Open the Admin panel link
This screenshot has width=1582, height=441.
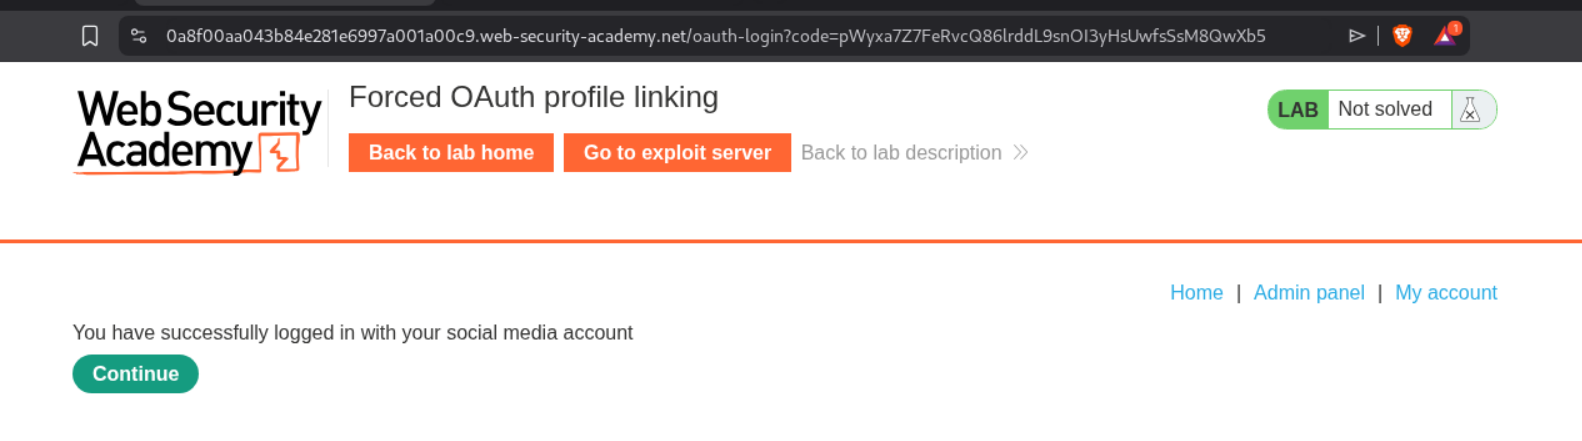point(1308,293)
